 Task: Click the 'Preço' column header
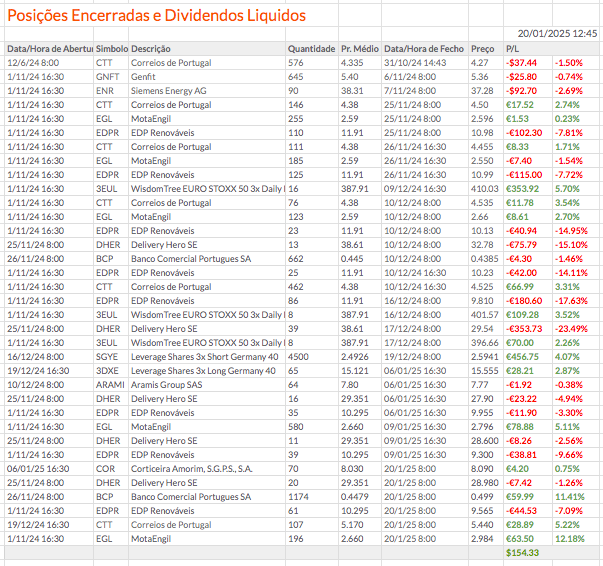pyautogui.click(x=482, y=49)
